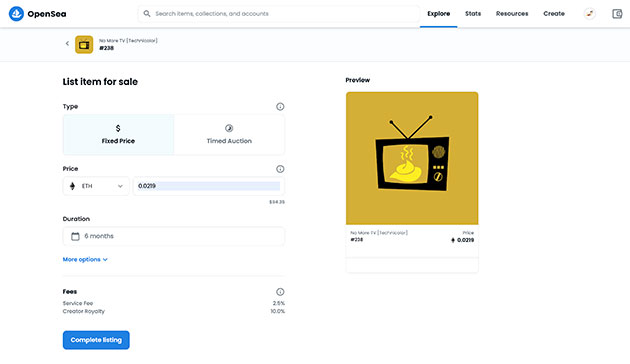Viewport: 630px width, 364px height.
Task: Expand More options
Action: [85, 260]
